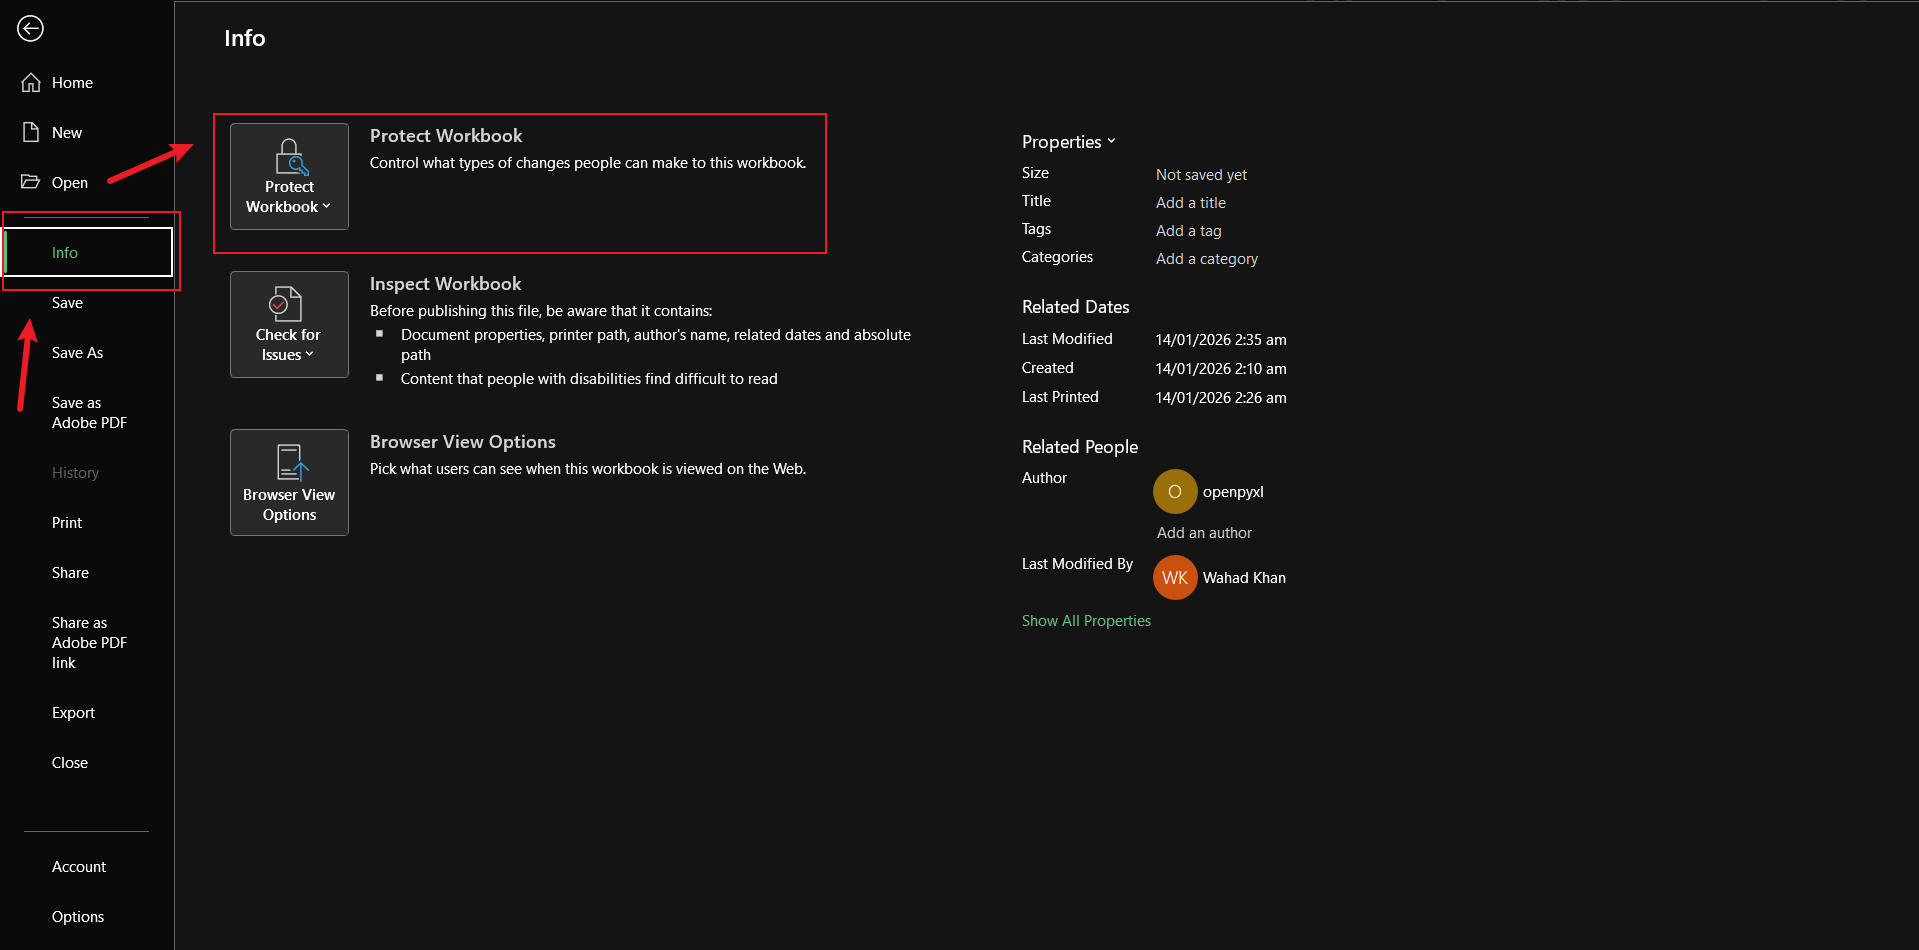Click Add a tag field
Image resolution: width=1919 pixels, height=950 pixels.
pos(1188,231)
